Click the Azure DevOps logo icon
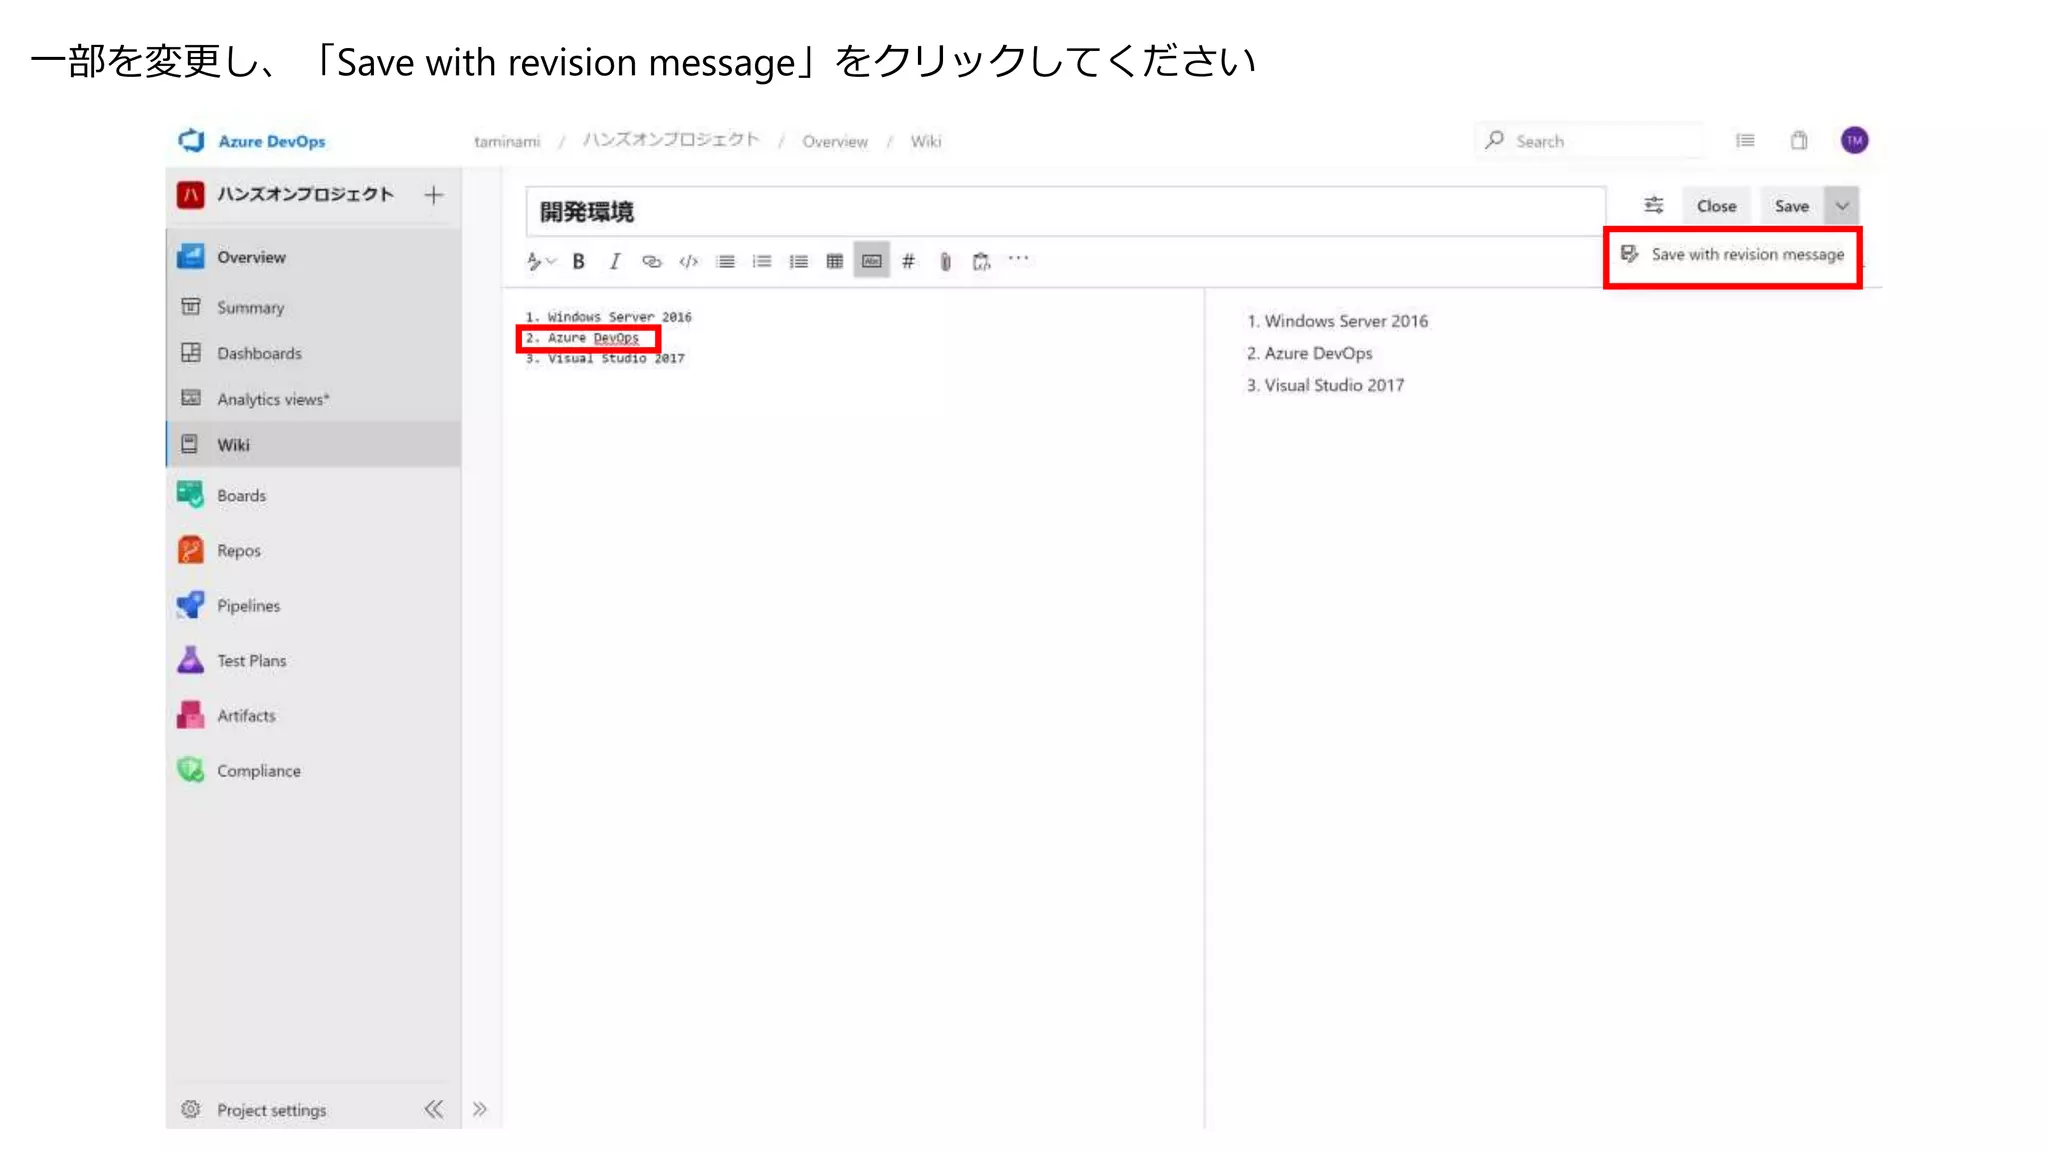 coord(191,141)
